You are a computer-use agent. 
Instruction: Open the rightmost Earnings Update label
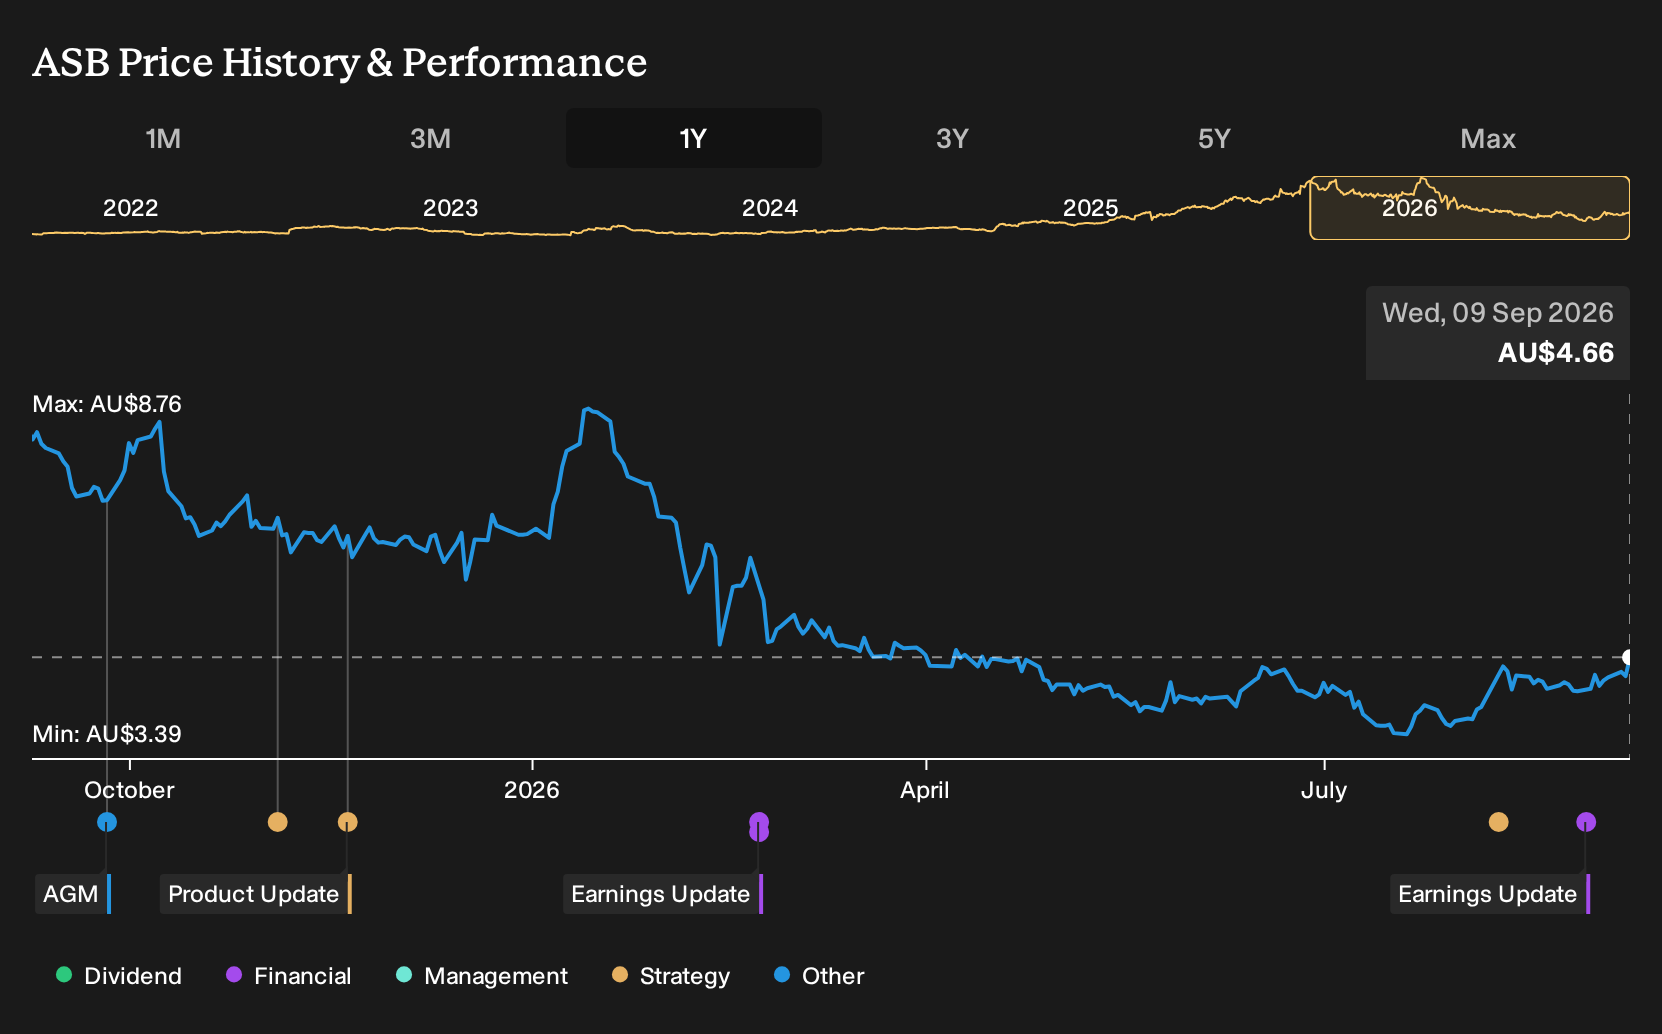pos(1490,894)
